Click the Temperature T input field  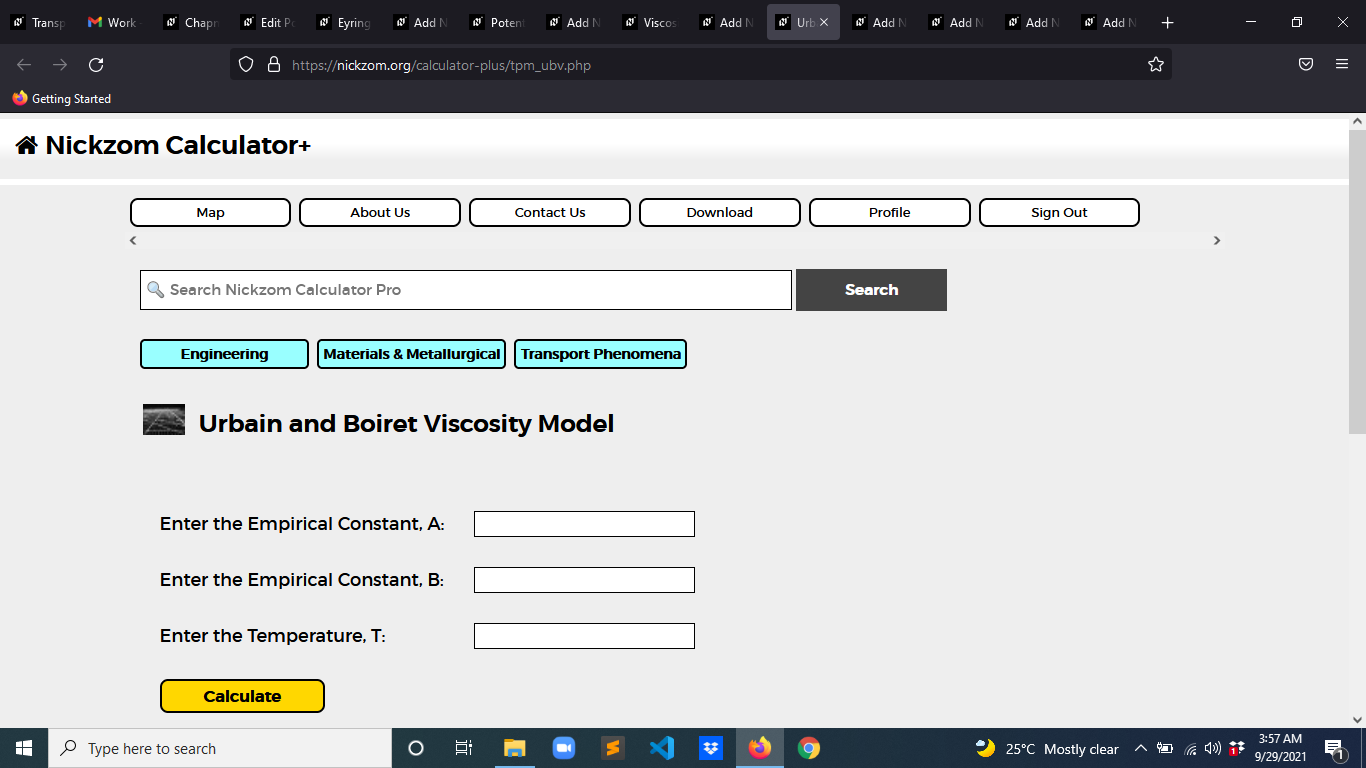[584, 636]
